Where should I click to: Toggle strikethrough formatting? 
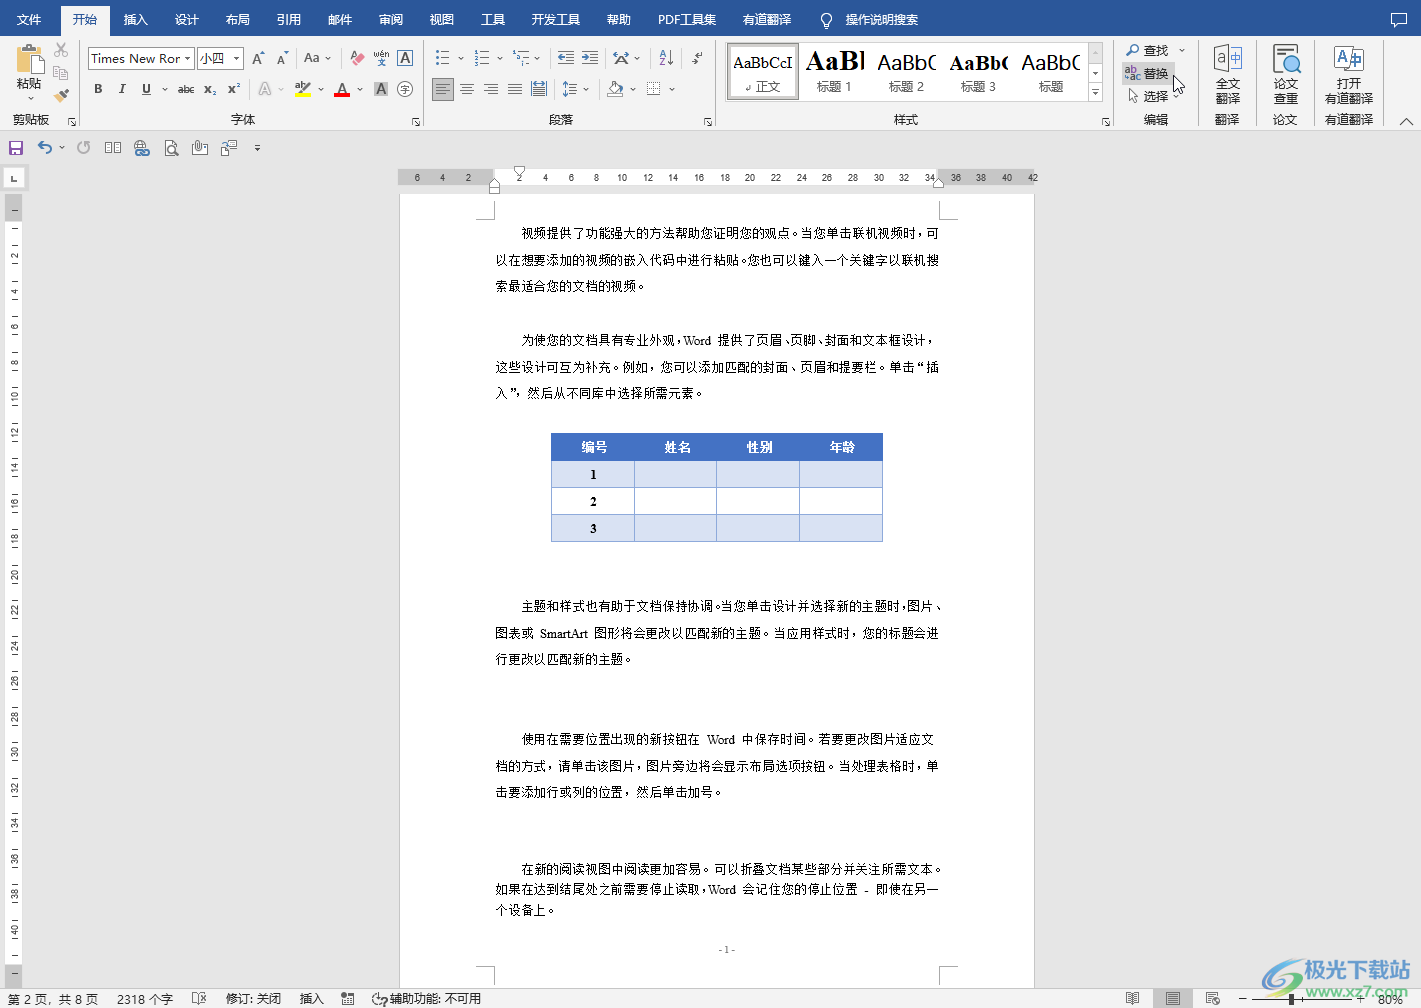[186, 89]
